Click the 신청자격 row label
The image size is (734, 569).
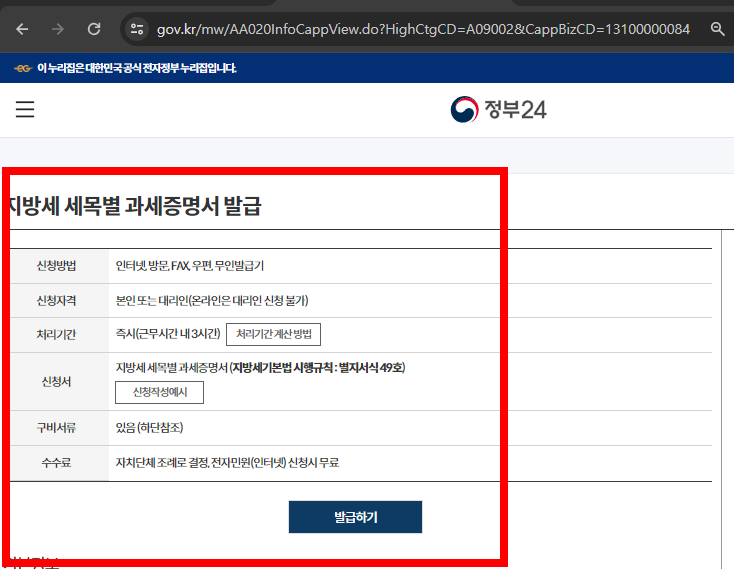click(x=56, y=300)
